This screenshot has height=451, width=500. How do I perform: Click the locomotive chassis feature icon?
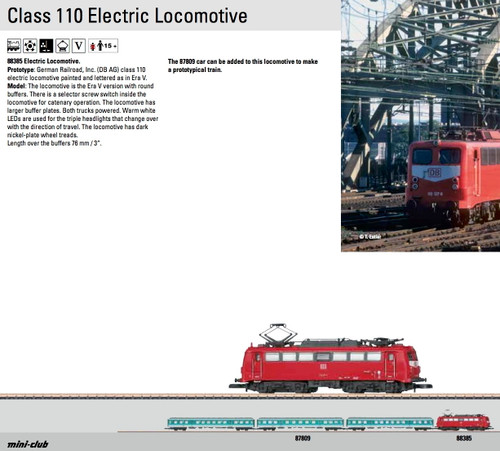[x=14, y=46]
